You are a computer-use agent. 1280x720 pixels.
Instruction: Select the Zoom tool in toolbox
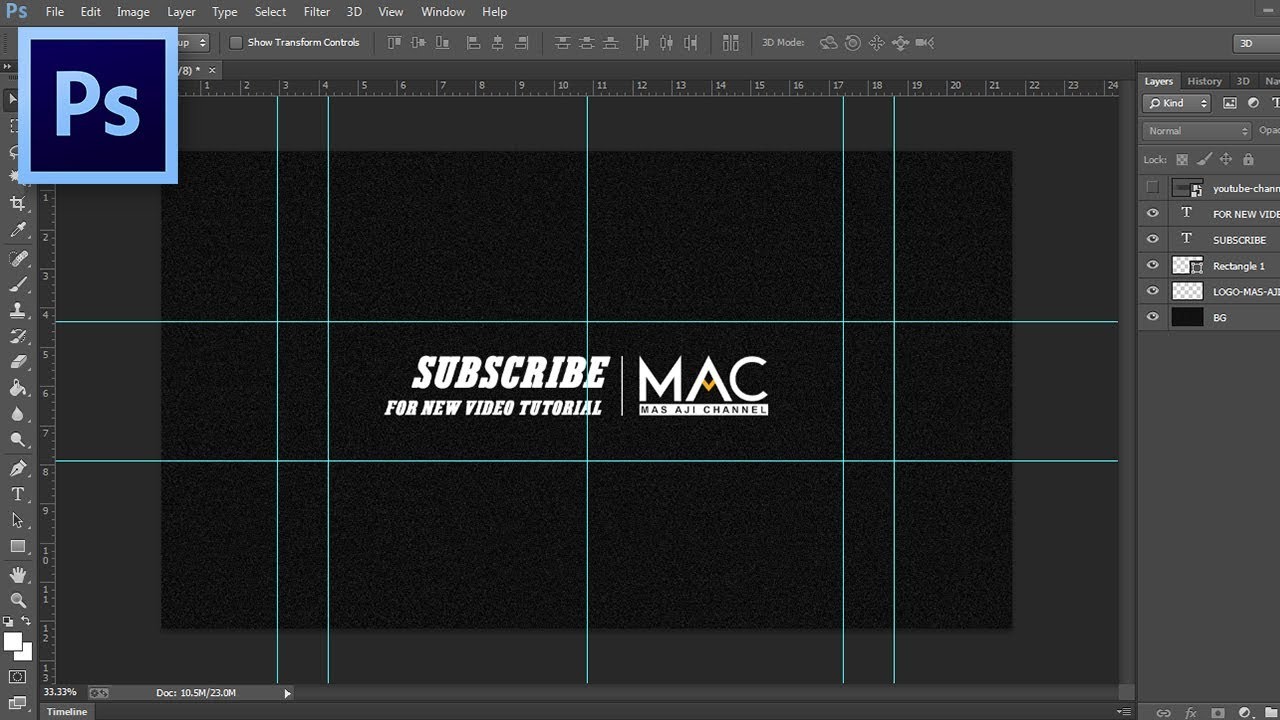click(17, 600)
